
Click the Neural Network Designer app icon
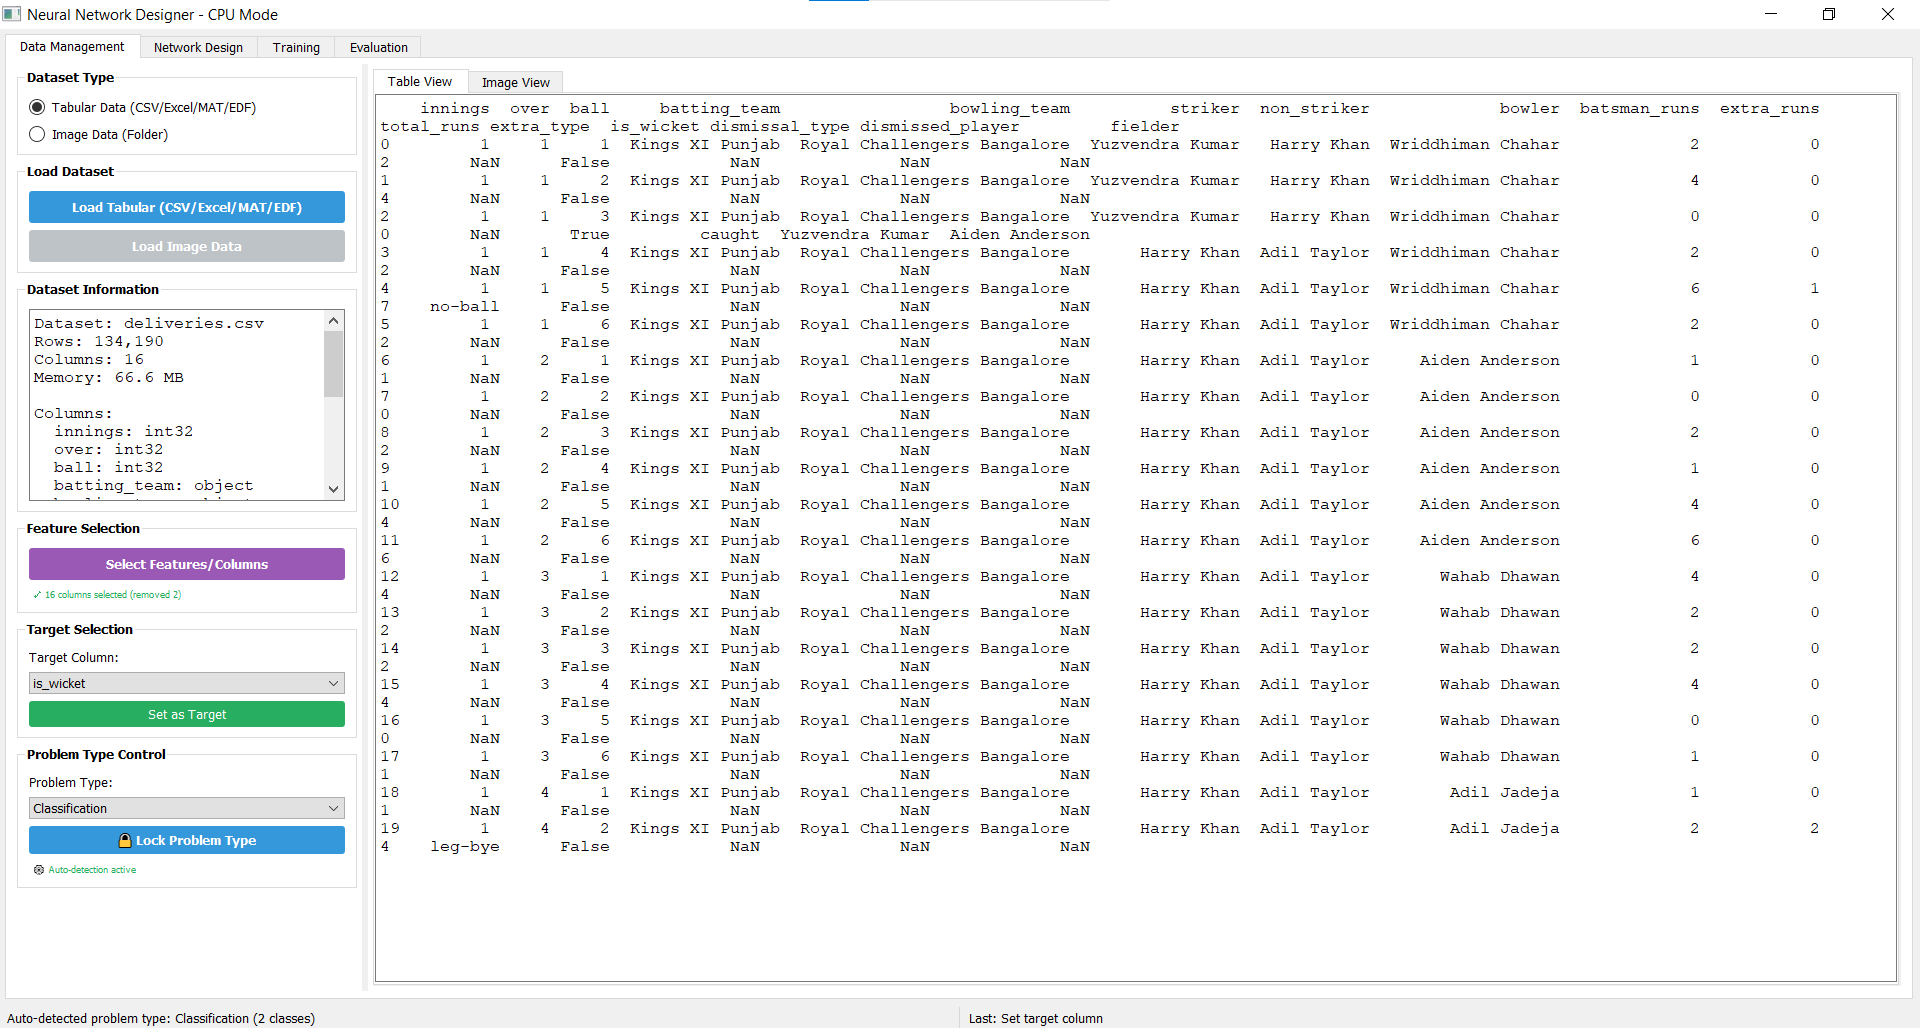click(12, 14)
